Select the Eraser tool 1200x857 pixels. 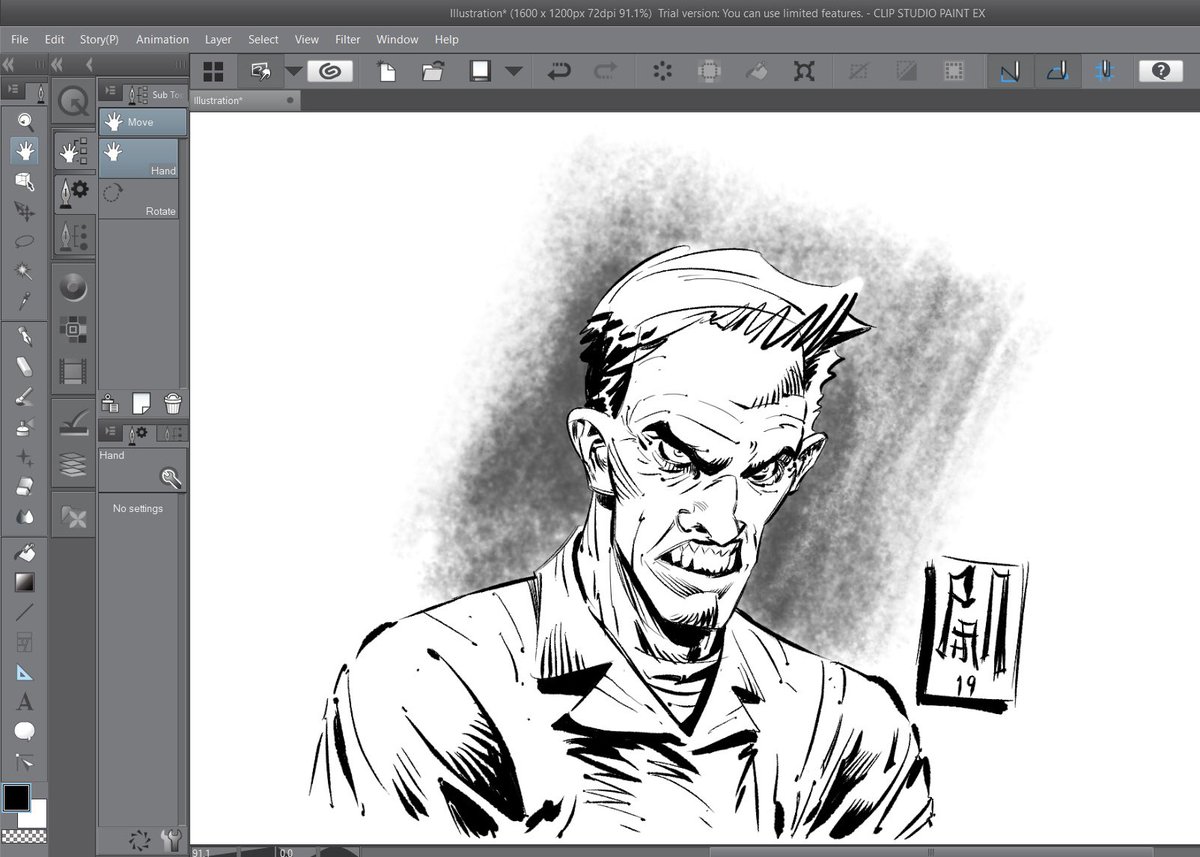(25, 488)
